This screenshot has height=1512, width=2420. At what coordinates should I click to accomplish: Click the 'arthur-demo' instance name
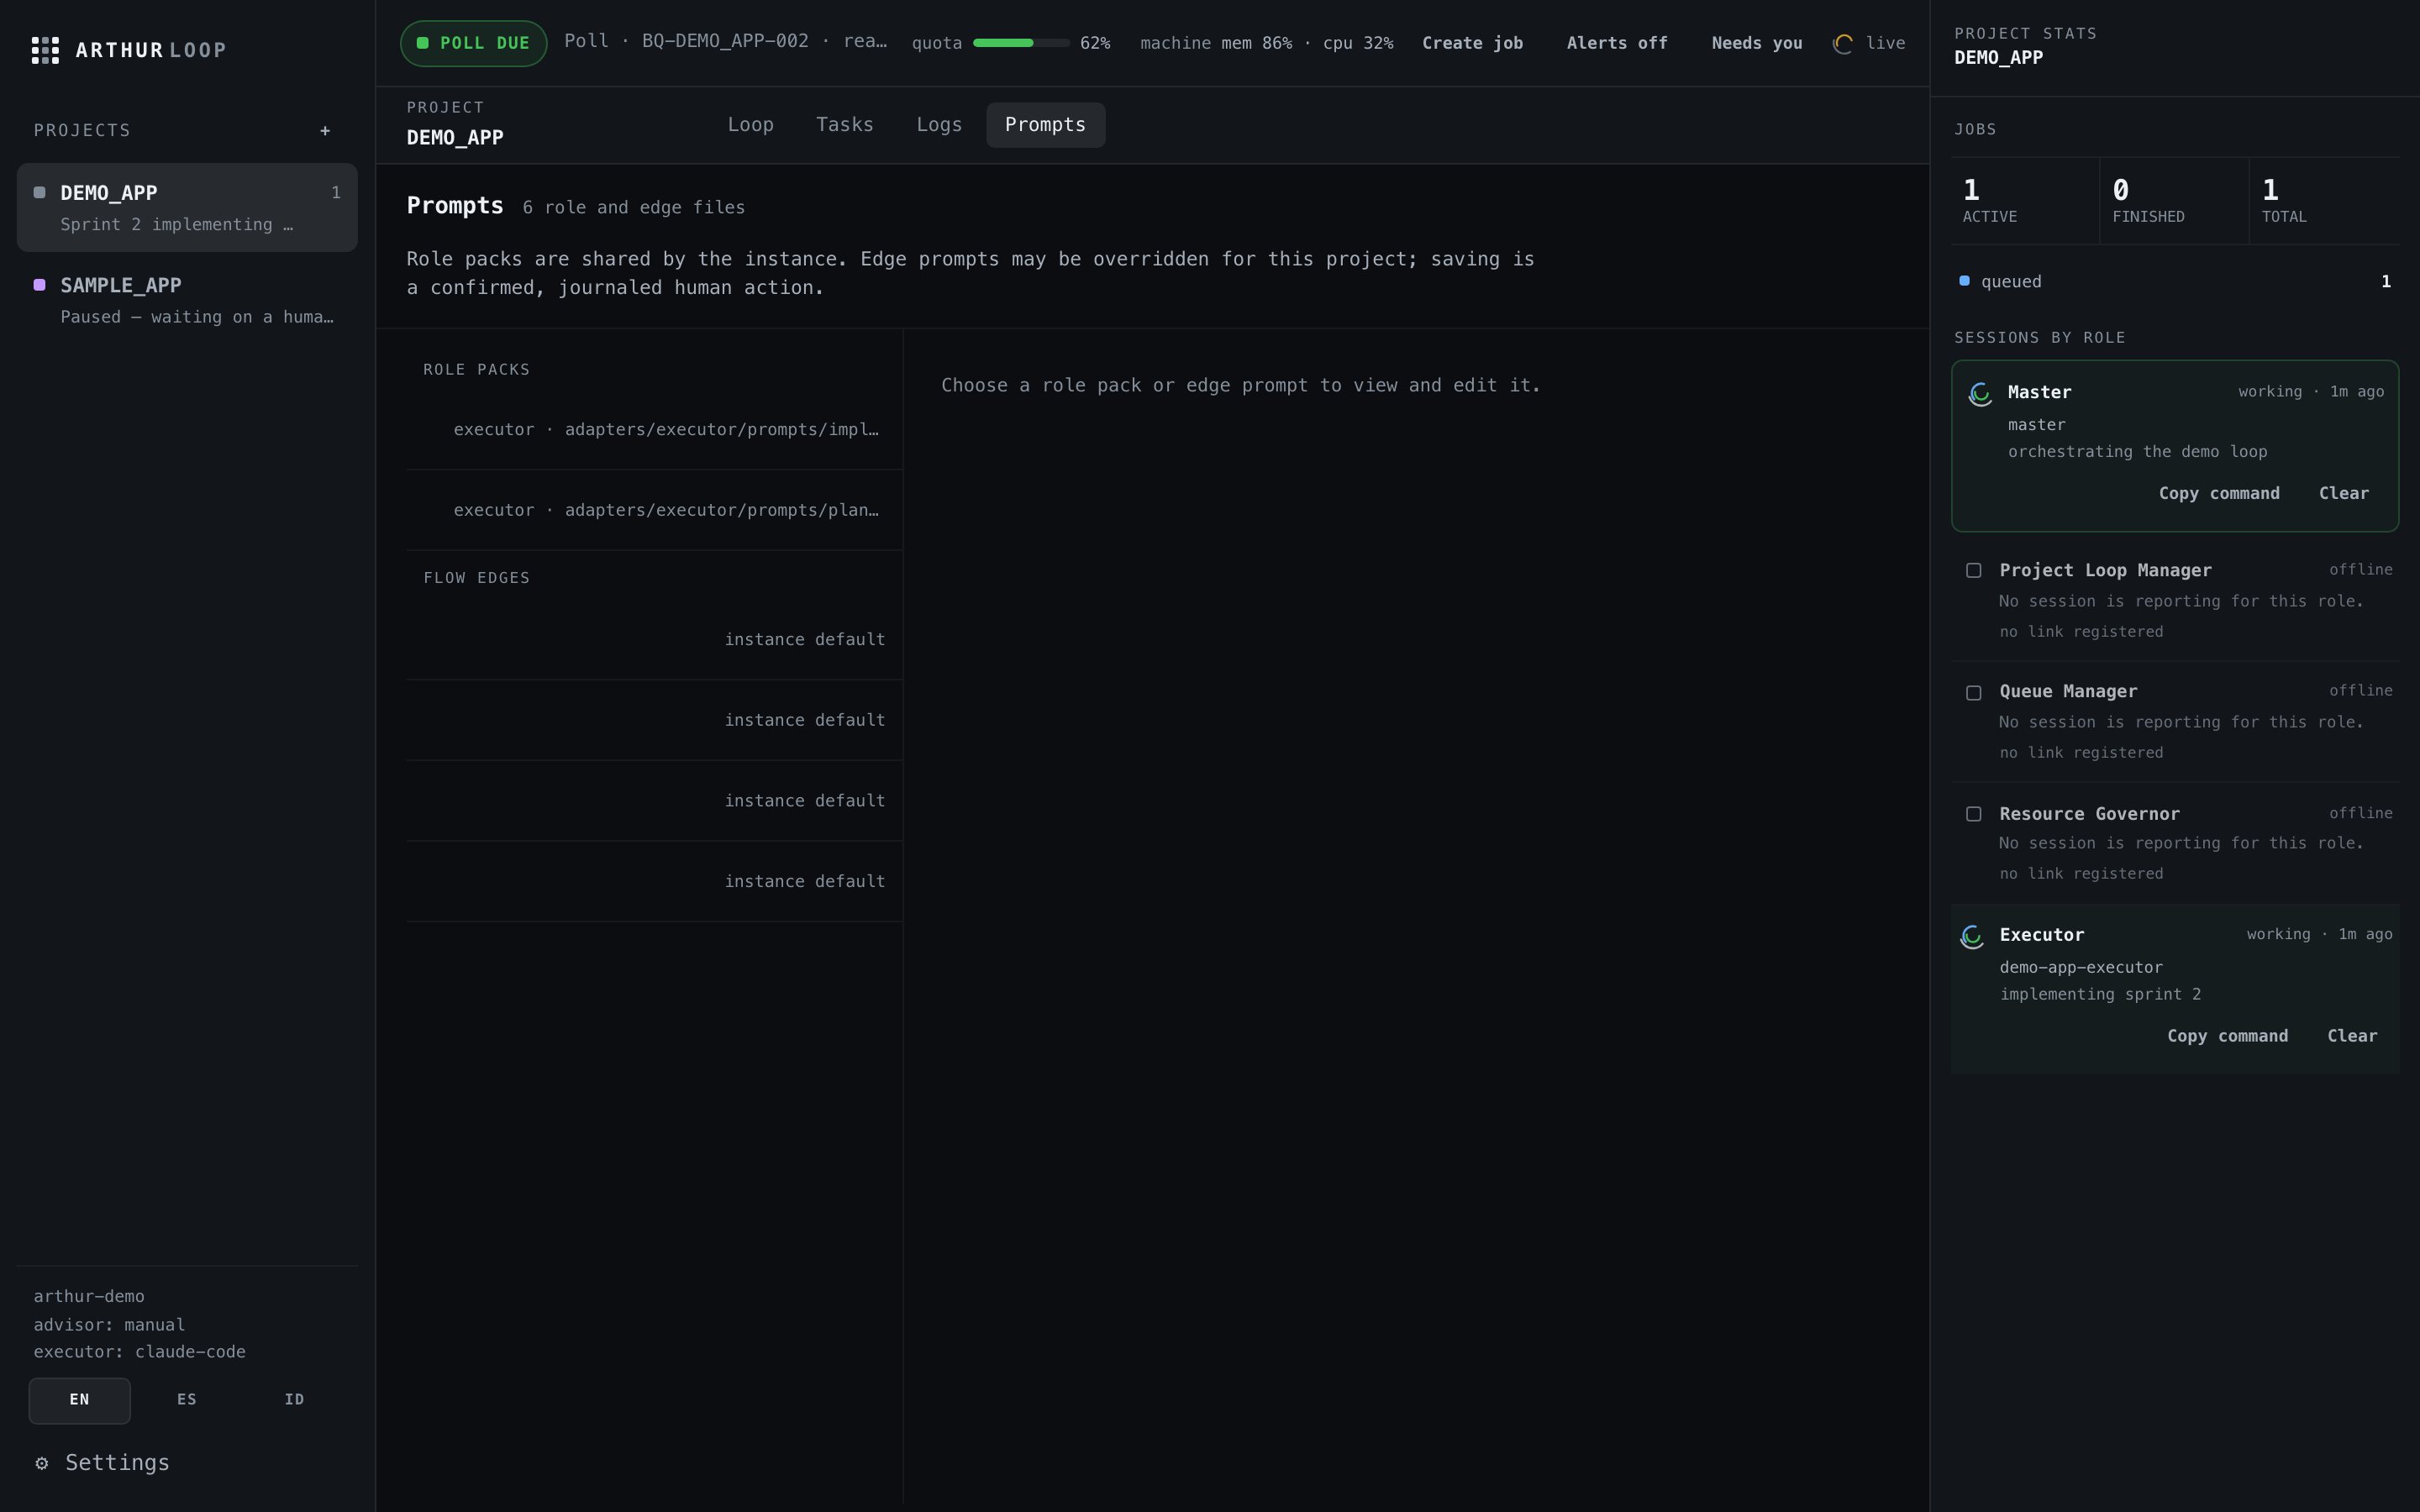click(89, 1296)
